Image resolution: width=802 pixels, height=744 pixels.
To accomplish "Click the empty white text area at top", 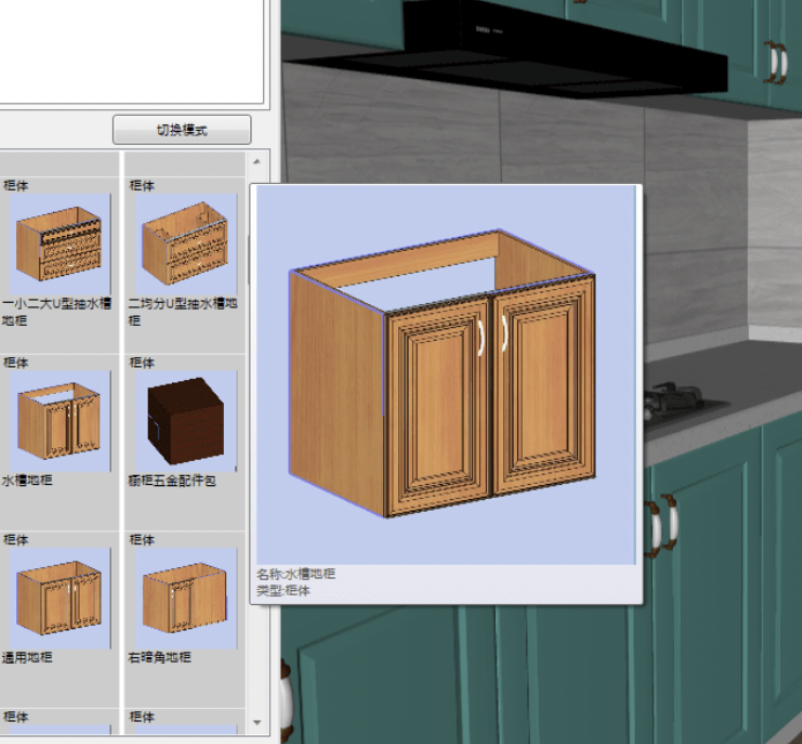I will point(132,51).
